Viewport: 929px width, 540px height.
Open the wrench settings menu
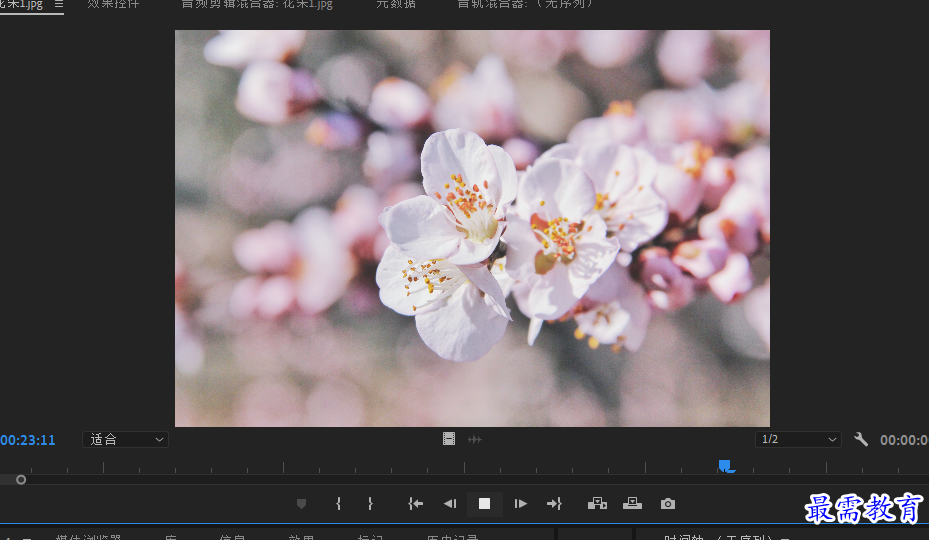(x=861, y=439)
